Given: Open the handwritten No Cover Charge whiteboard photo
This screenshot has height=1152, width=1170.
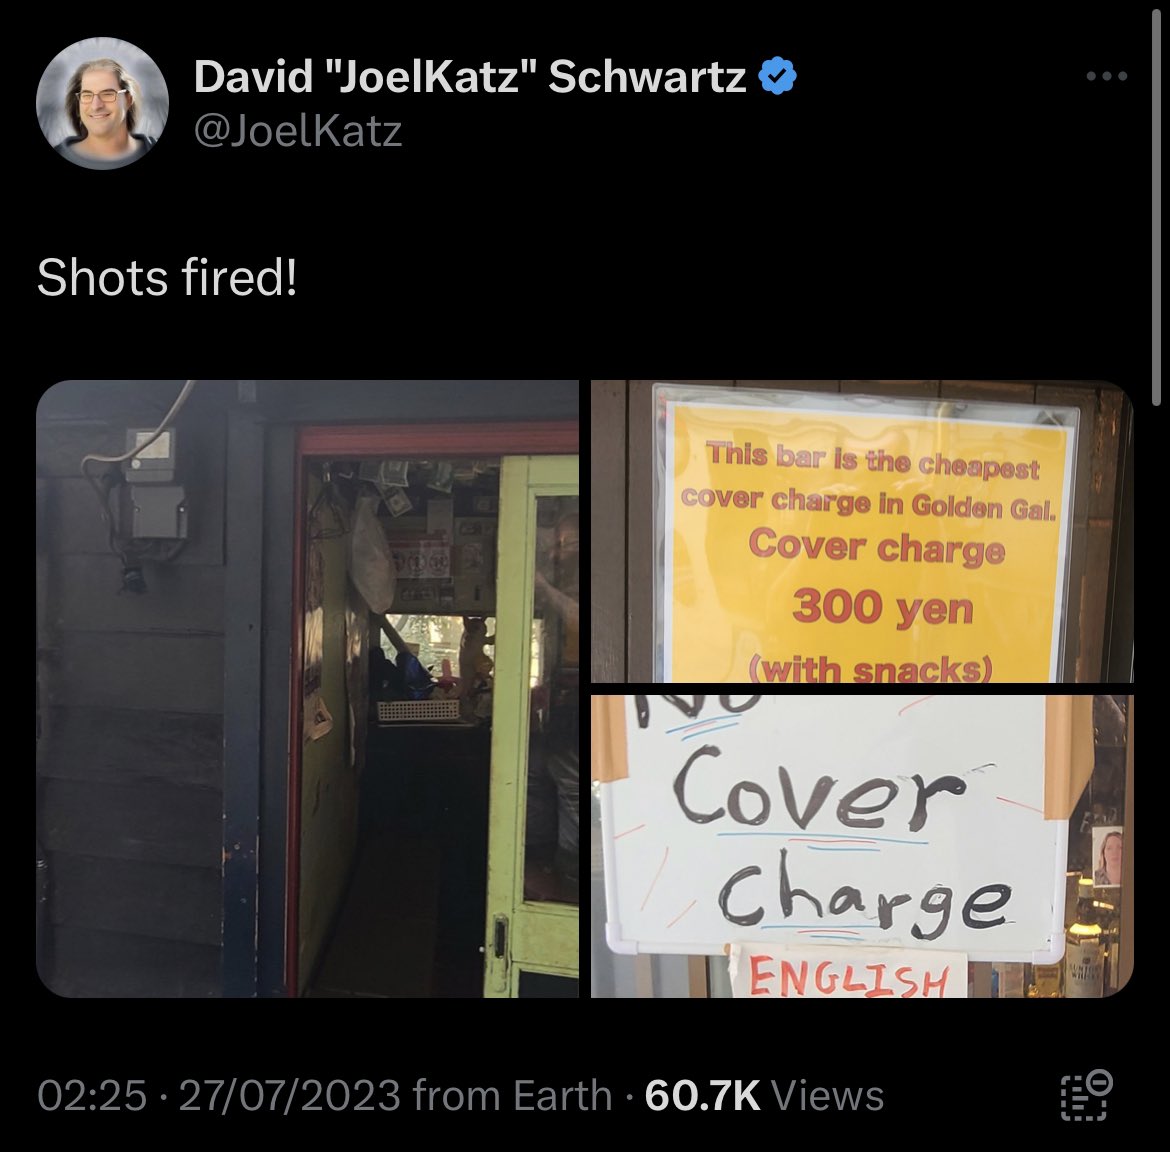Looking at the screenshot, I should (862, 846).
